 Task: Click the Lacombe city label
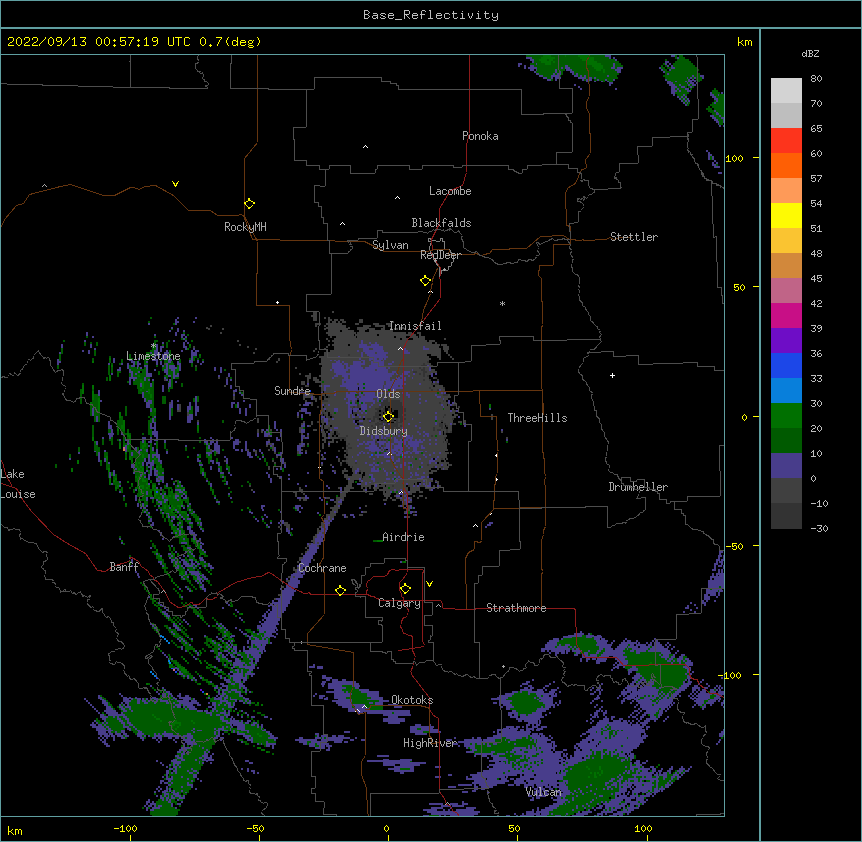[x=450, y=191]
